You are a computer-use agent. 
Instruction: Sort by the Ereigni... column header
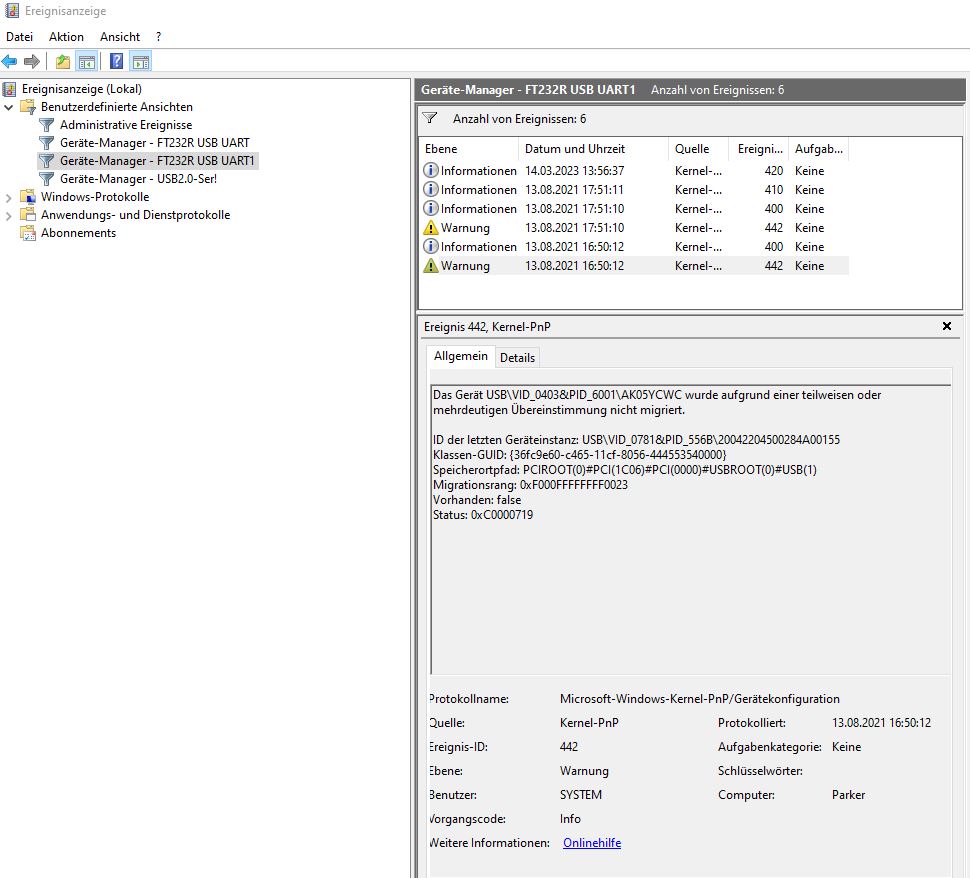click(759, 148)
